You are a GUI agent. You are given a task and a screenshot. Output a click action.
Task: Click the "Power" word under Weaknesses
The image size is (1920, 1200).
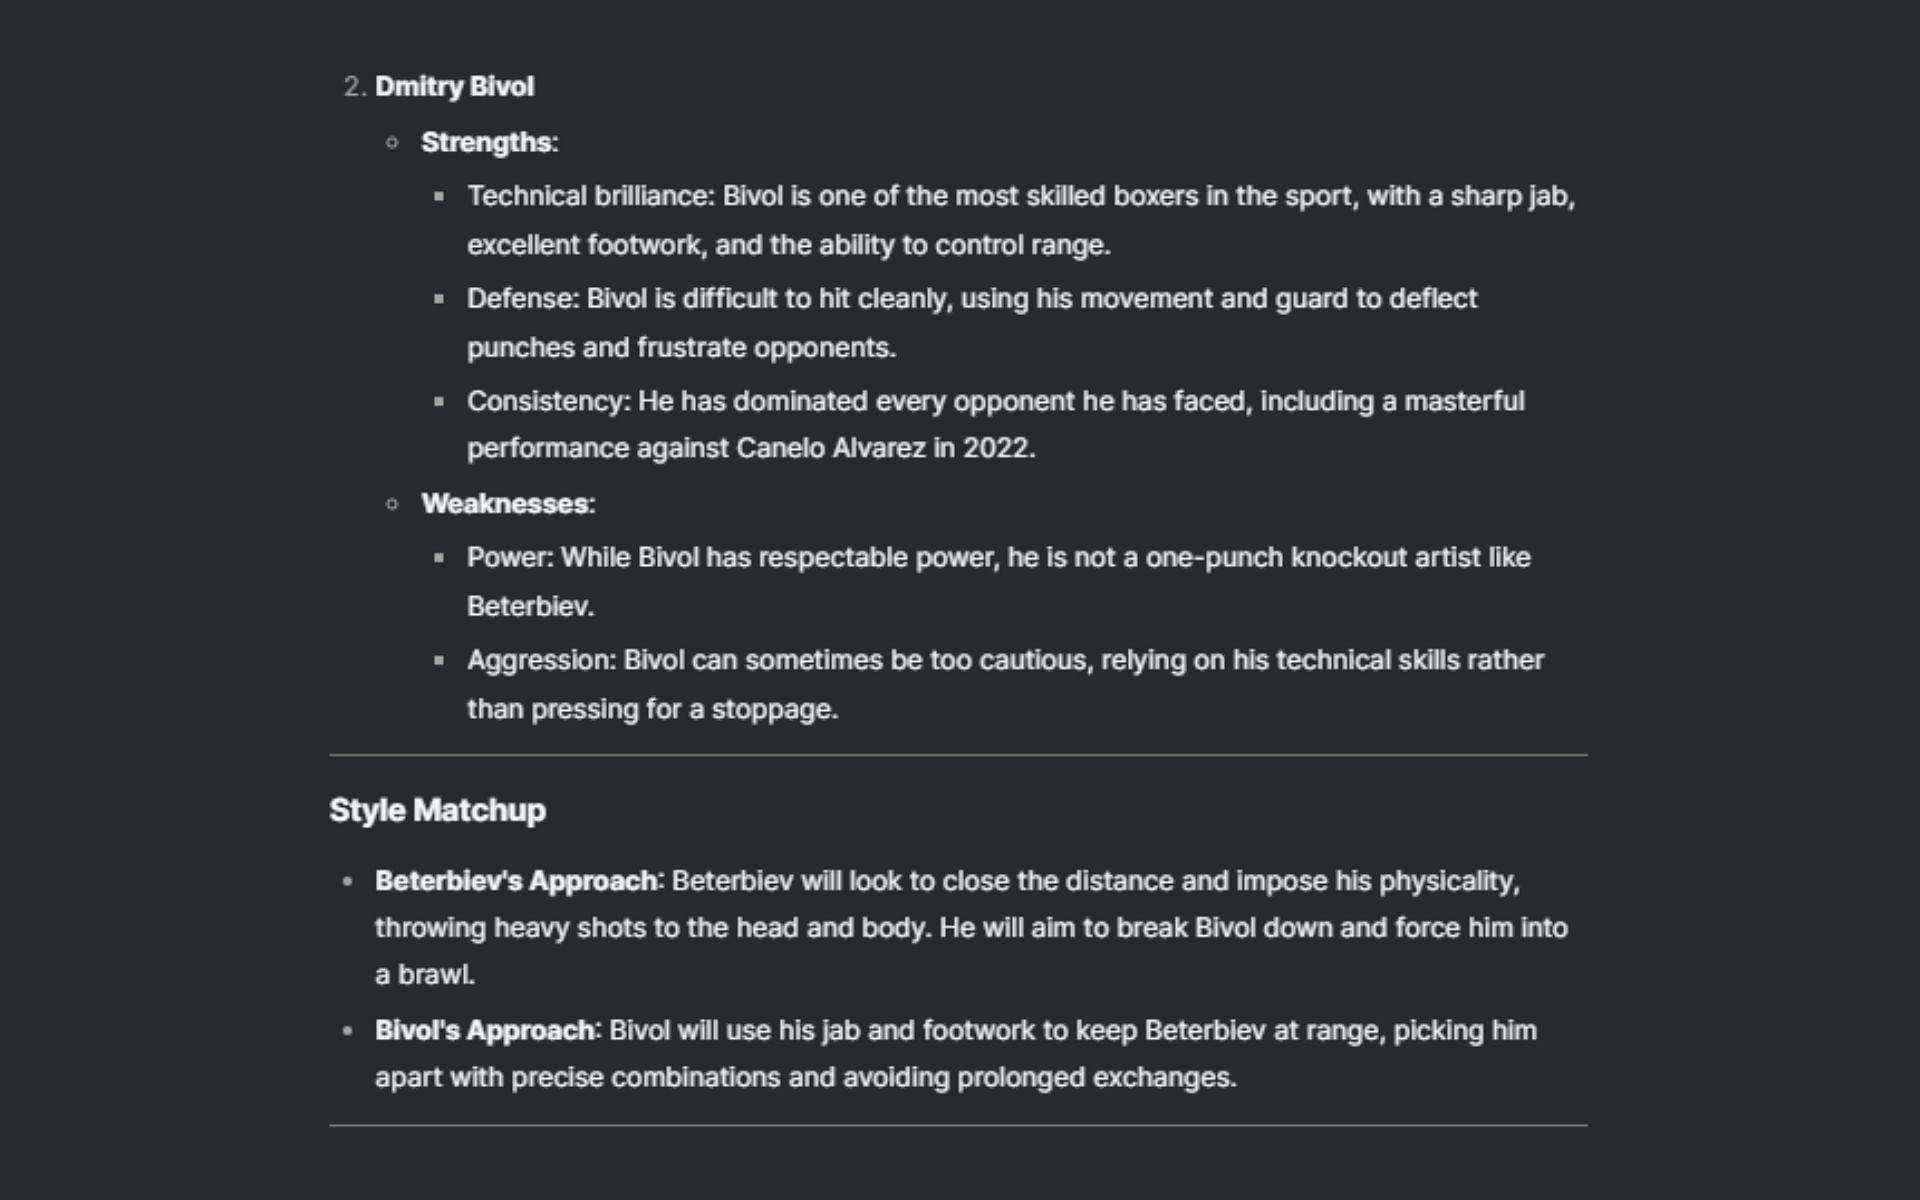[x=508, y=558]
